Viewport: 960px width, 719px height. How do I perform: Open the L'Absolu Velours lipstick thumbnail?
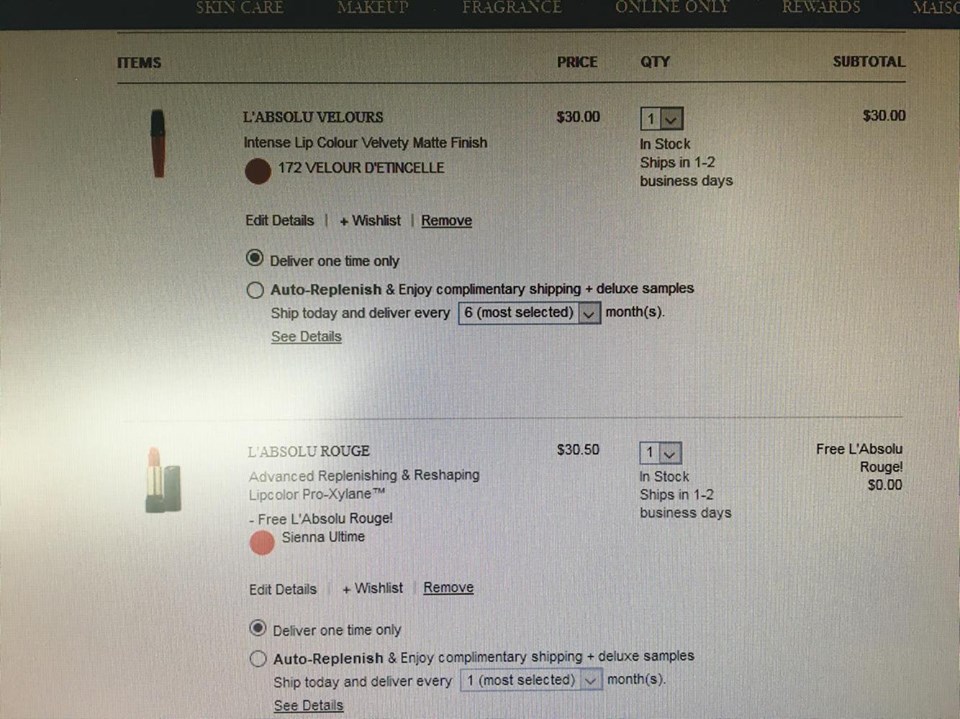(x=158, y=143)
